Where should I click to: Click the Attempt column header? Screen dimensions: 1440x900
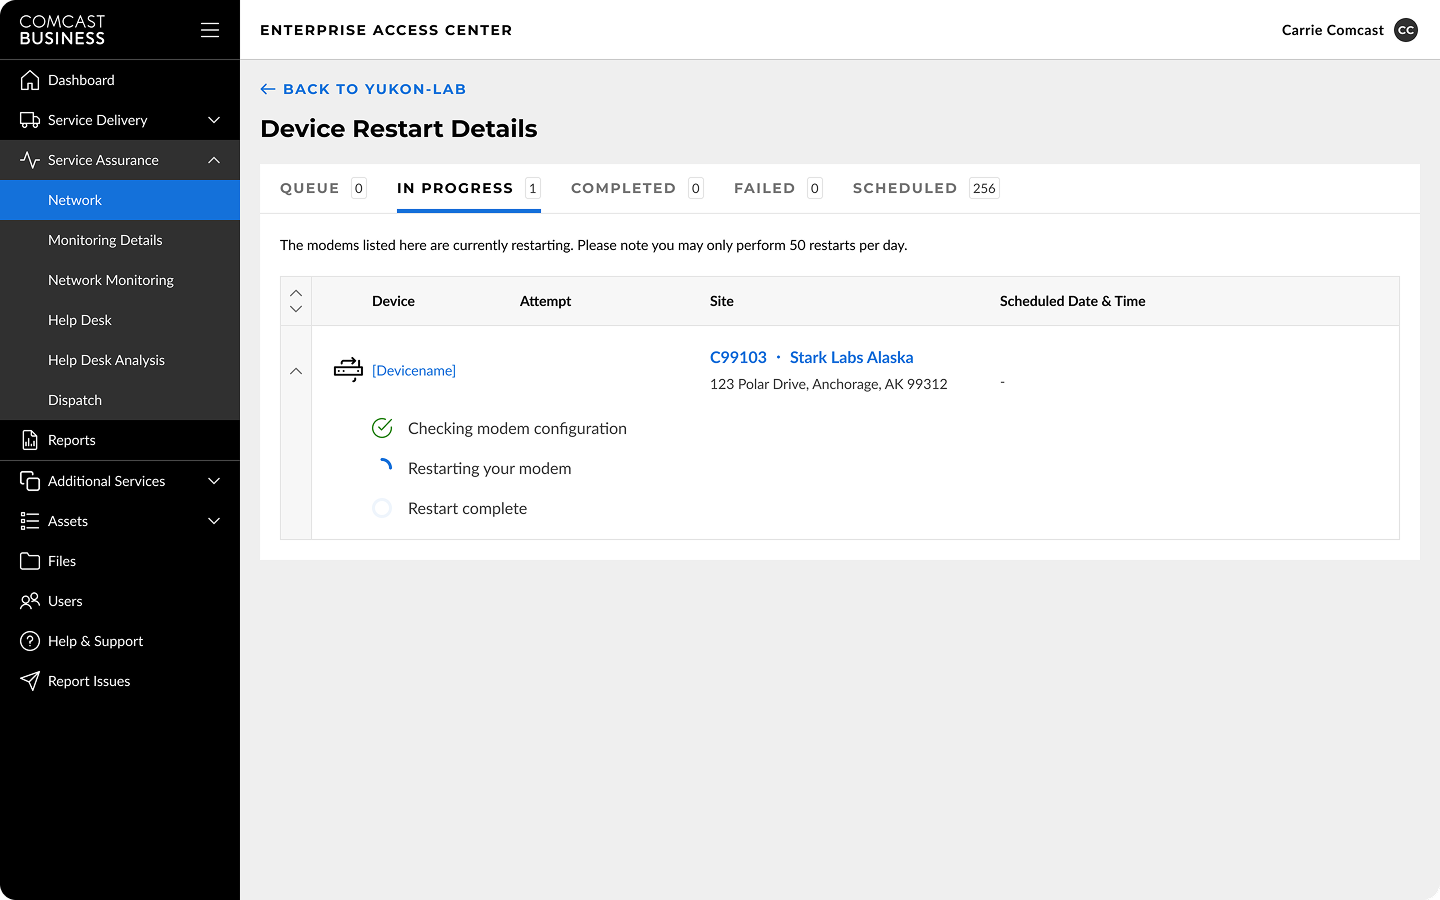point(545,301)
